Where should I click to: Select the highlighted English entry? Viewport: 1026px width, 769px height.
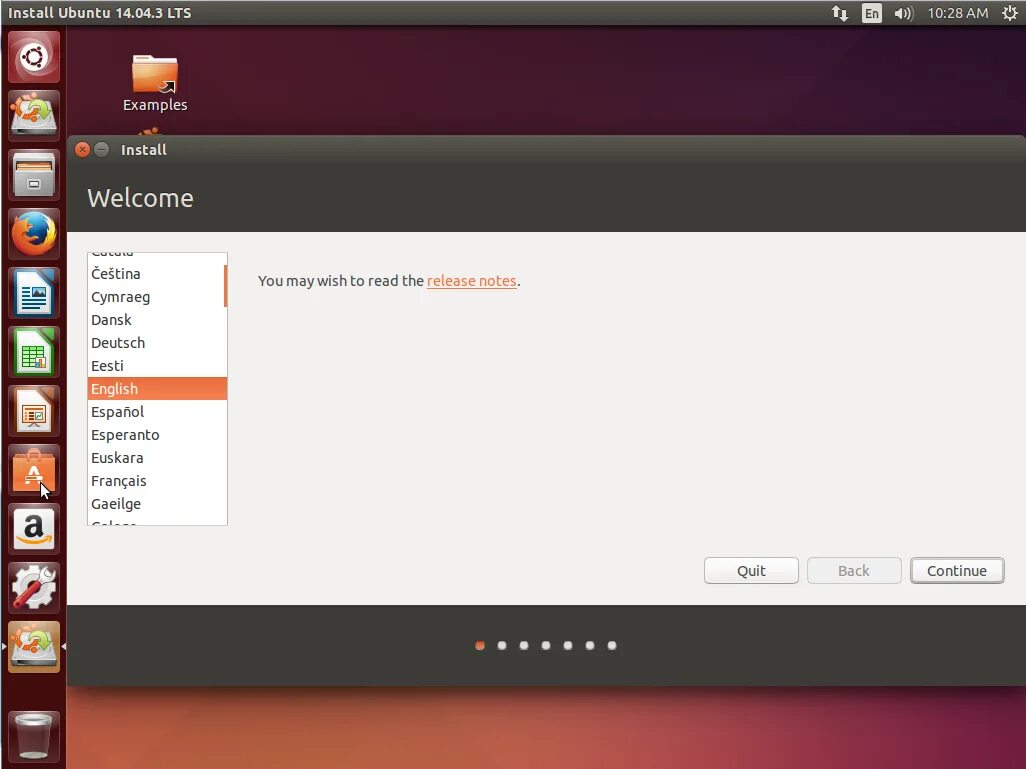tap(157, 389)
